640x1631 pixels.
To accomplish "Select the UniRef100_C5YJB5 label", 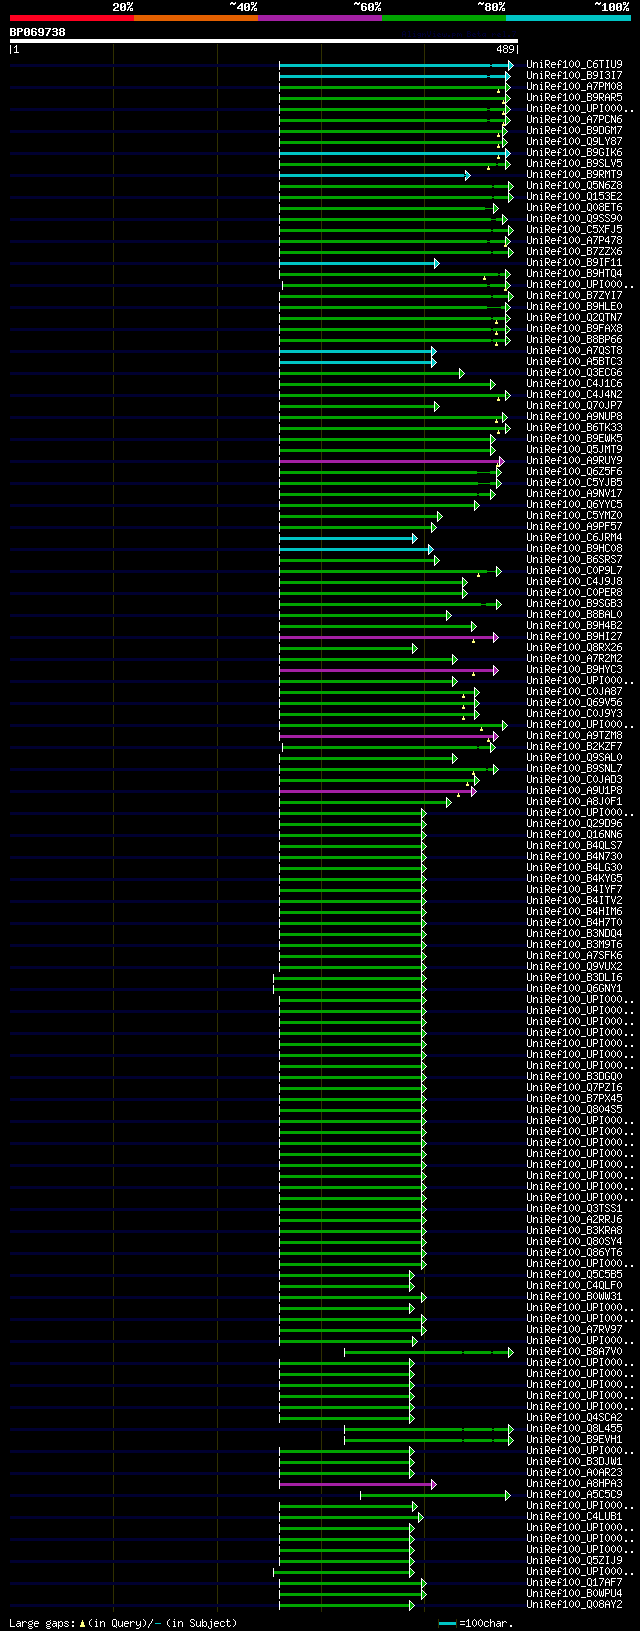I will pyautogui.click(x=574, y=483).
